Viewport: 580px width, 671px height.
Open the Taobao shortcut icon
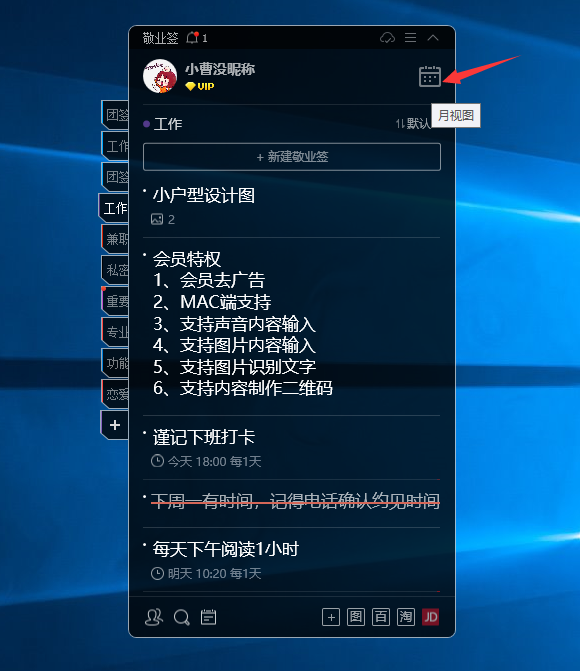point(406,617)
